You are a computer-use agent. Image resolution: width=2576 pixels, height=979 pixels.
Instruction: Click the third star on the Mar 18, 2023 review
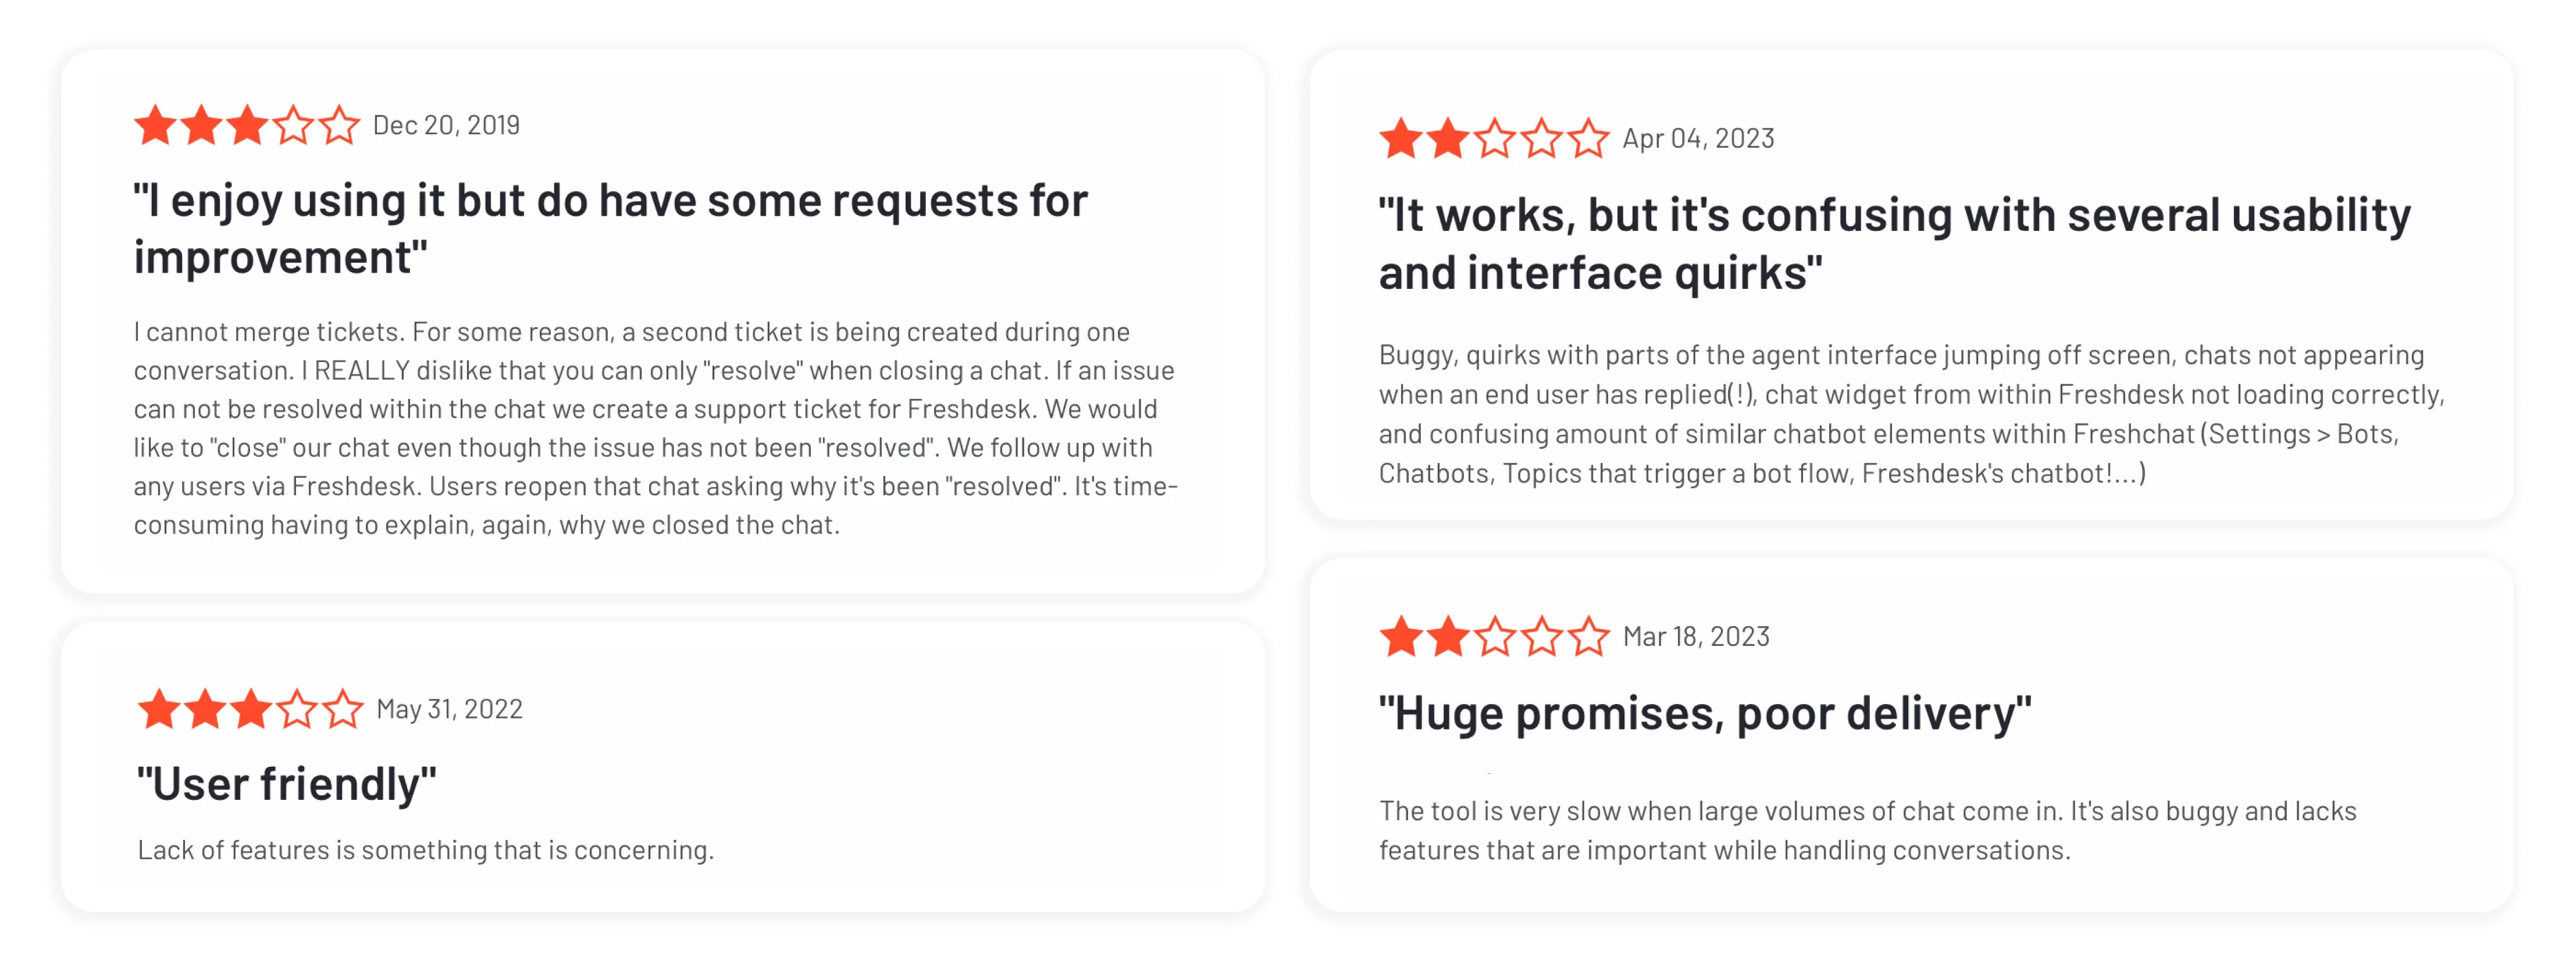point(1495,636)
